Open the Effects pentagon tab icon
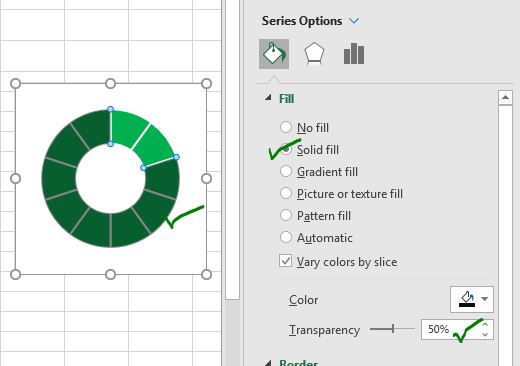 click(x=314, y=54)
